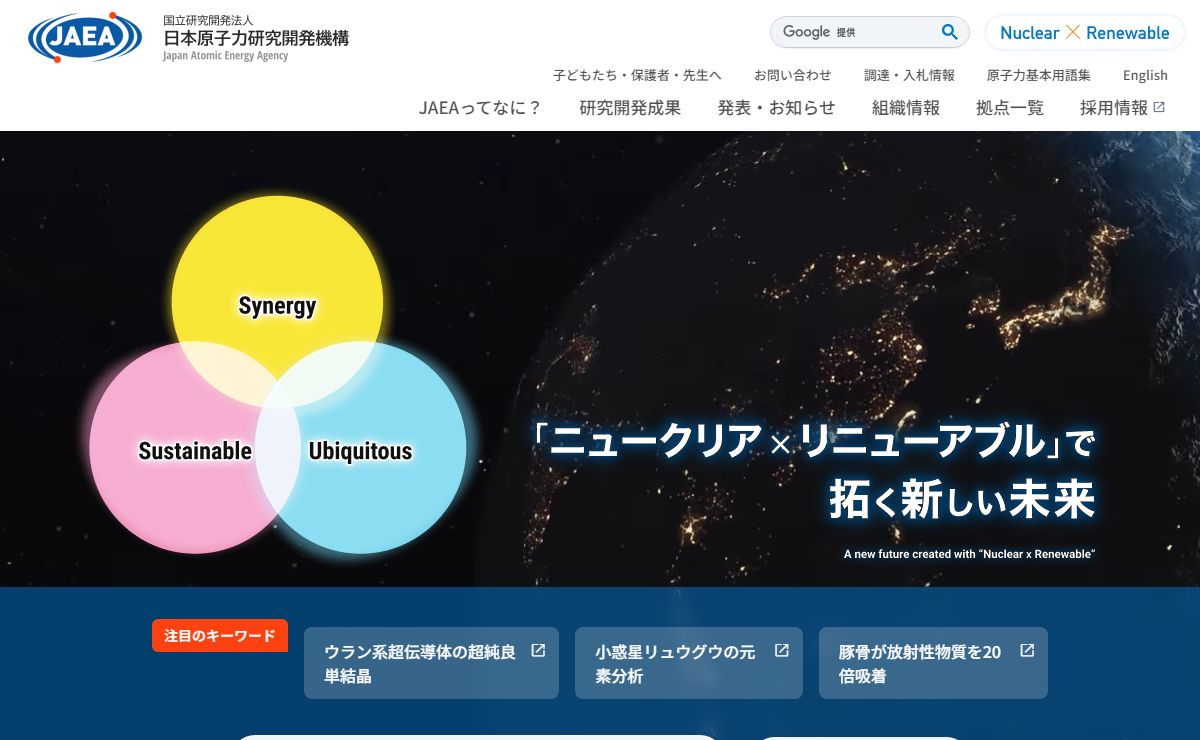Click the external-link icon on the 小惑星リュウグウ card
The width and height of the screenshot is (1200, 740).
point(782,651)
